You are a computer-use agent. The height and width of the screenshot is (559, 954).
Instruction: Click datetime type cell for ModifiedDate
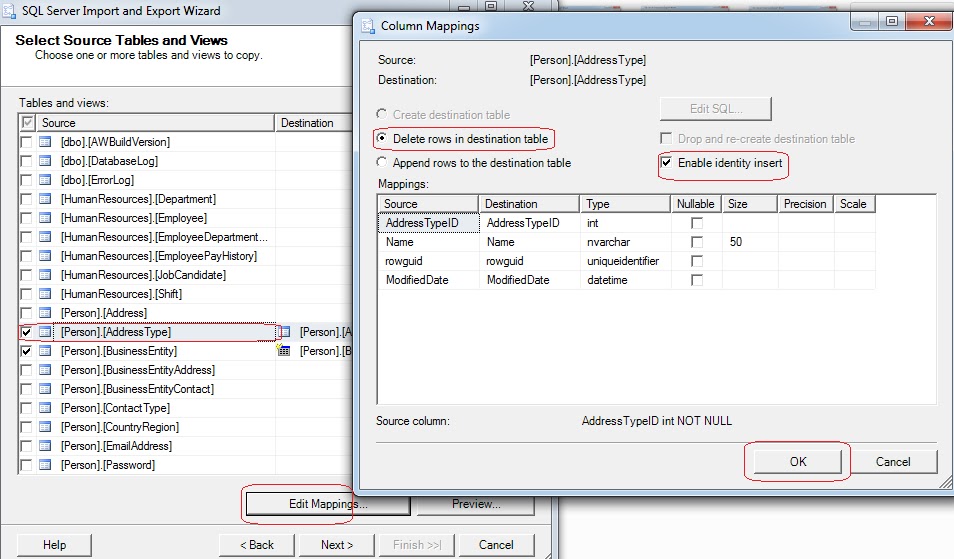[625, 280]
